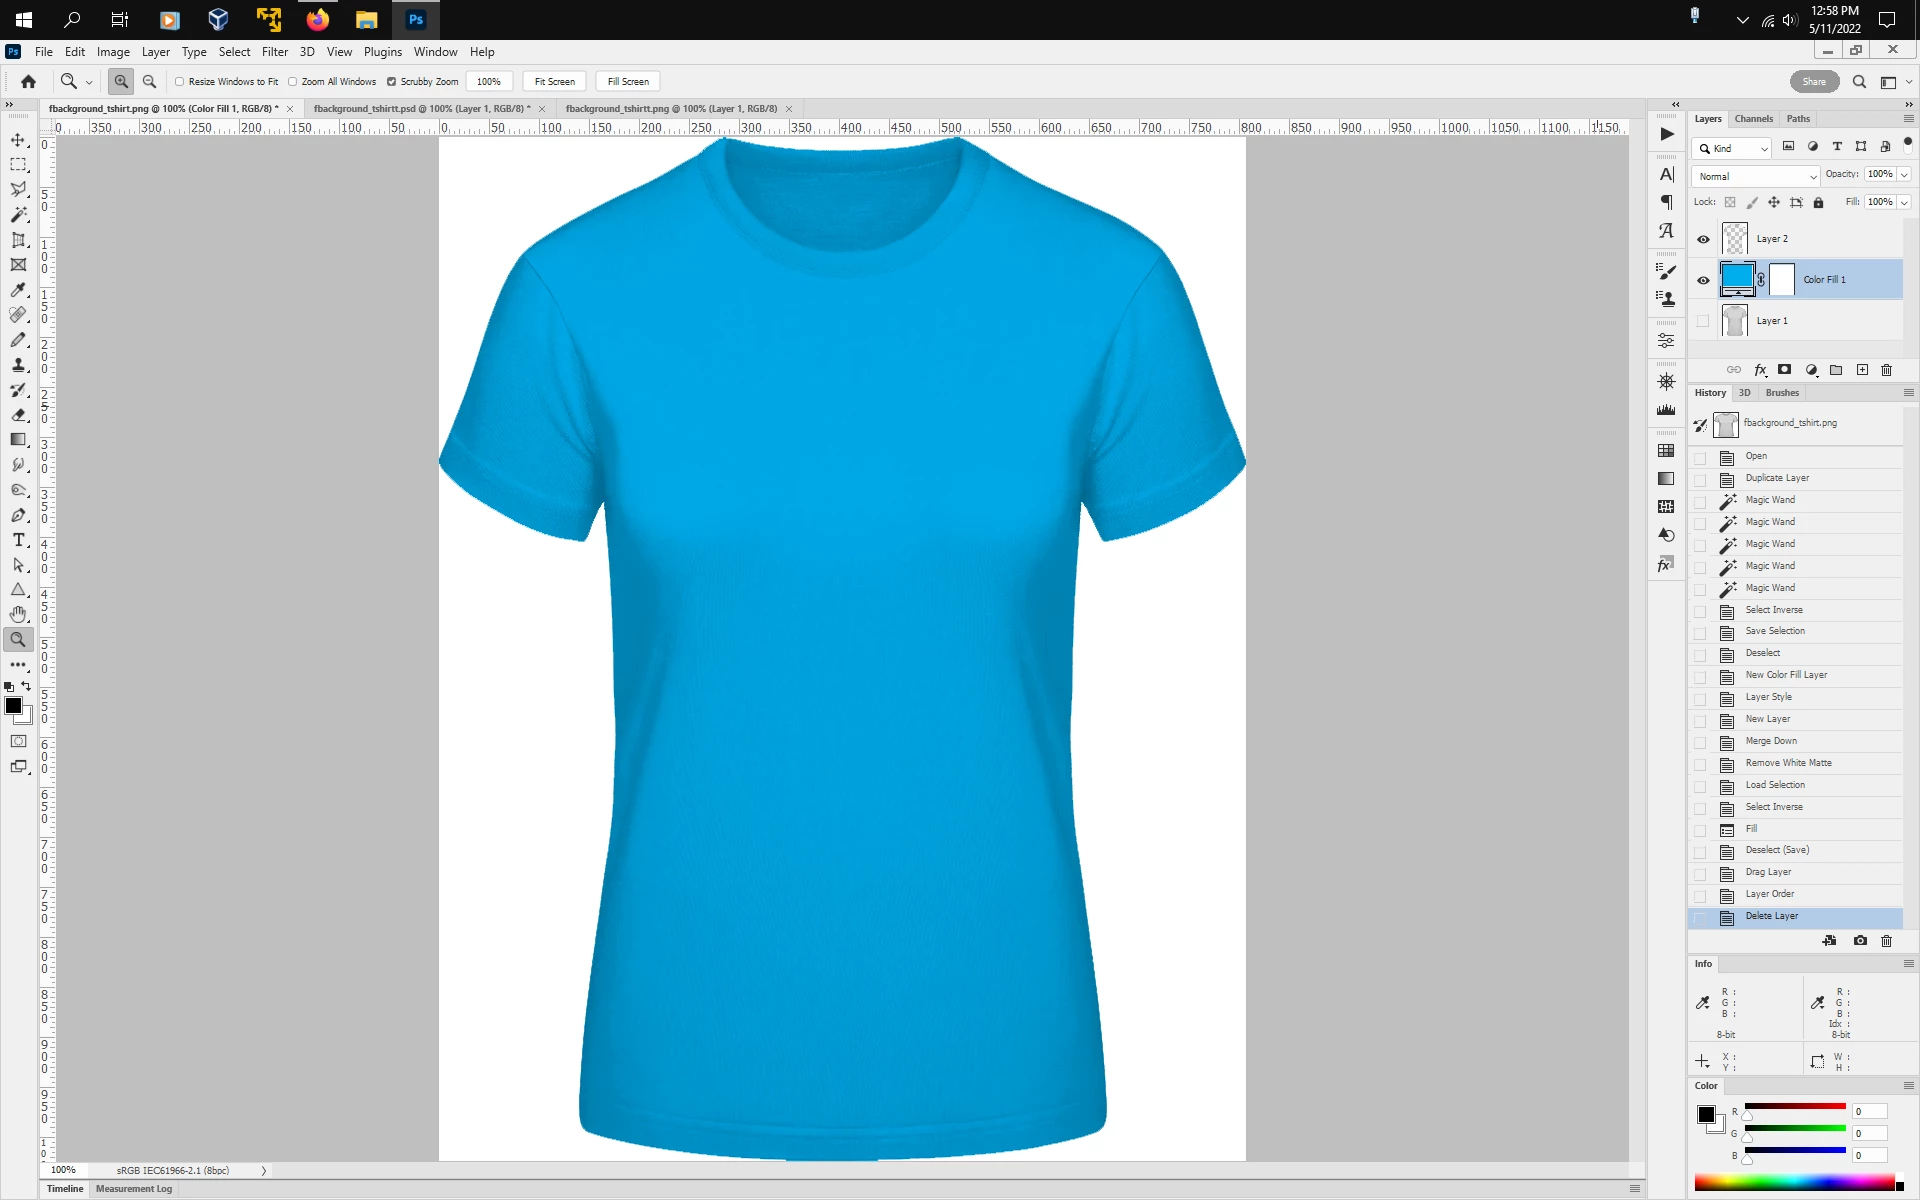The height and width of the screenshot is (1200, 1920).
Task: Expand the layer Opacity dropdown arrow
Action: coord(1904,174)
